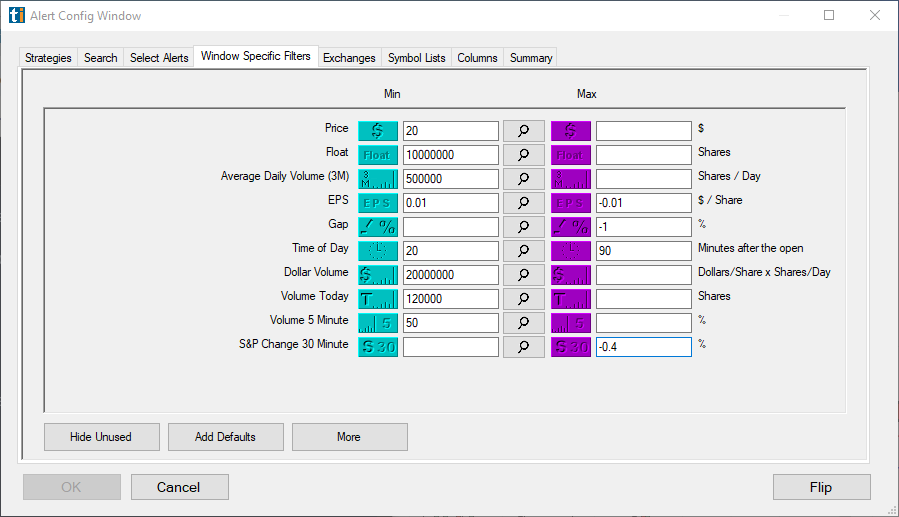Click the purple Max Average Daily Volume icon
Image resolution: width=899 pixels, height=517 pixels.
coord(570,179)
